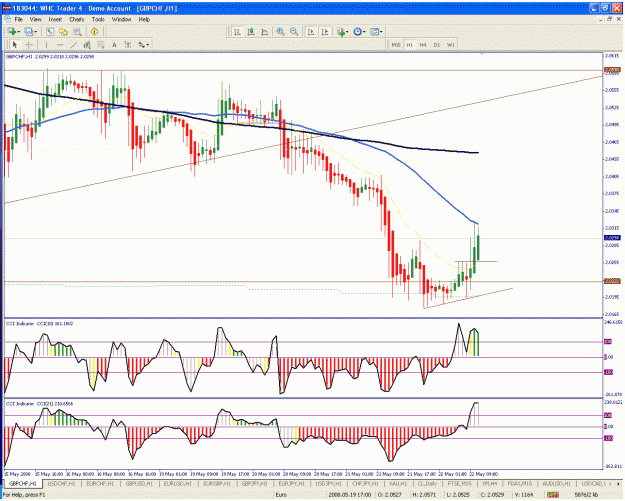The image size is (625, 501).
Task: Select the Fibonacci Retracement tool
Action: coord(100,45)
